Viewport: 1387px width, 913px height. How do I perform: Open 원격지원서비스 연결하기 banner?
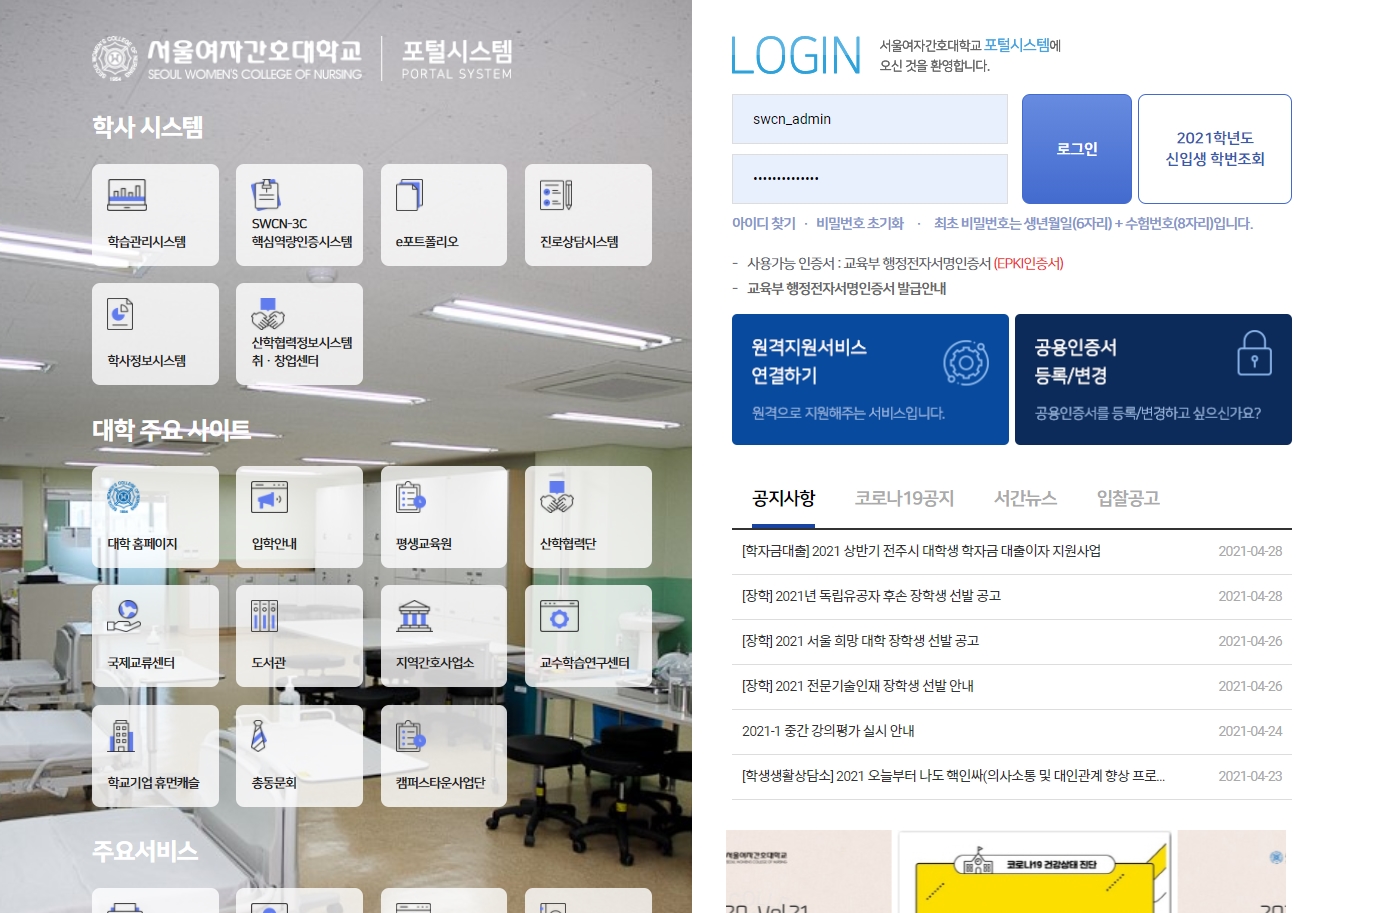pos(870,379)
